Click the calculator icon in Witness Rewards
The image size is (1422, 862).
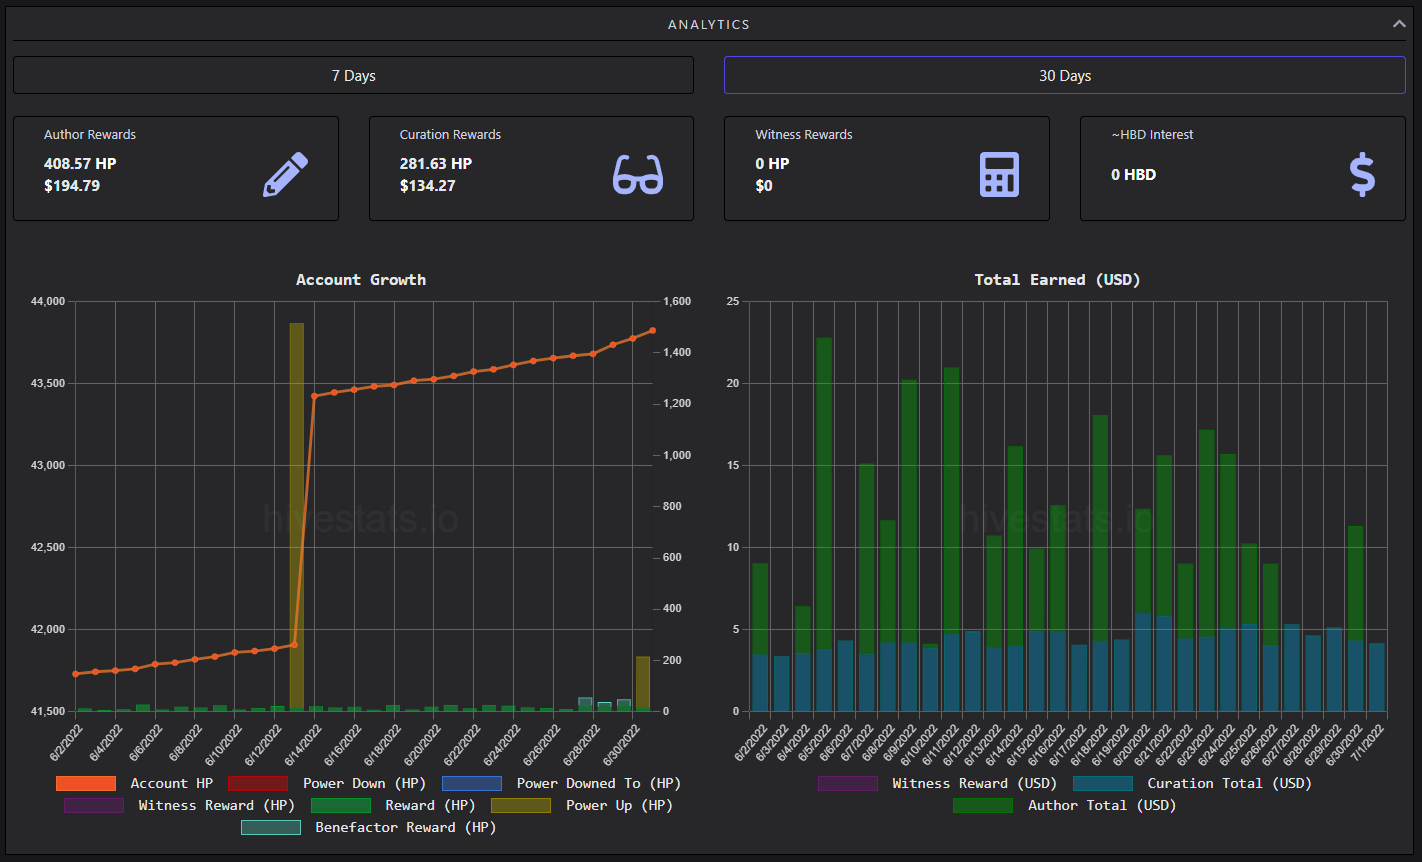pyautogui.click(x=999, y=175)
